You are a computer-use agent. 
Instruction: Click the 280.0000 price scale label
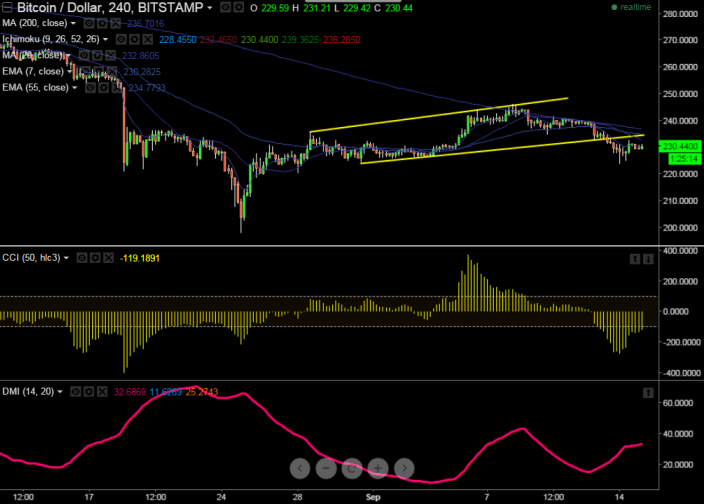pos(681,14)
